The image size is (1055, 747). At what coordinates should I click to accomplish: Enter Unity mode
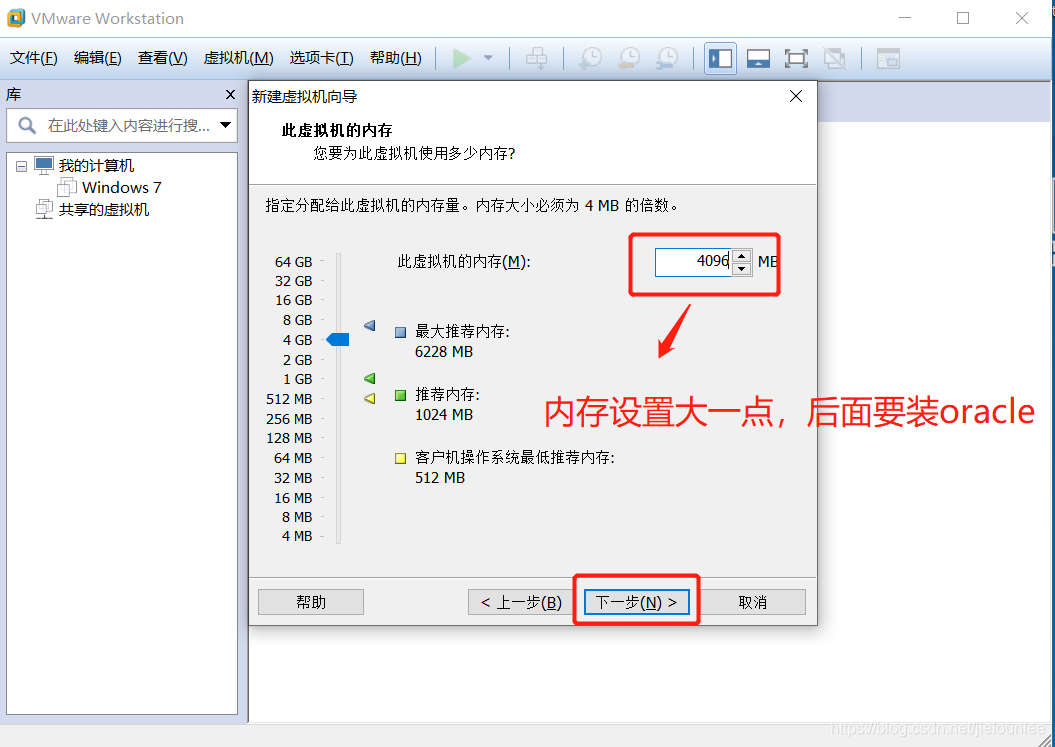(835, 57)
